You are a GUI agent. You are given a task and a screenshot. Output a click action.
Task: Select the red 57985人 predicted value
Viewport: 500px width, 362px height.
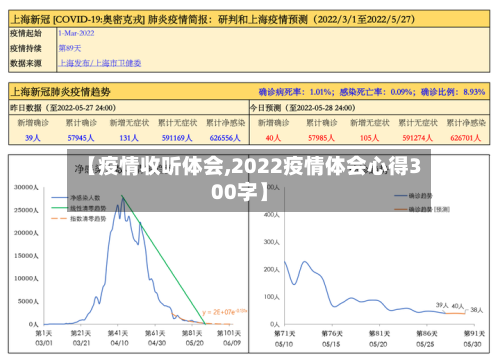[x=321, y=138]
